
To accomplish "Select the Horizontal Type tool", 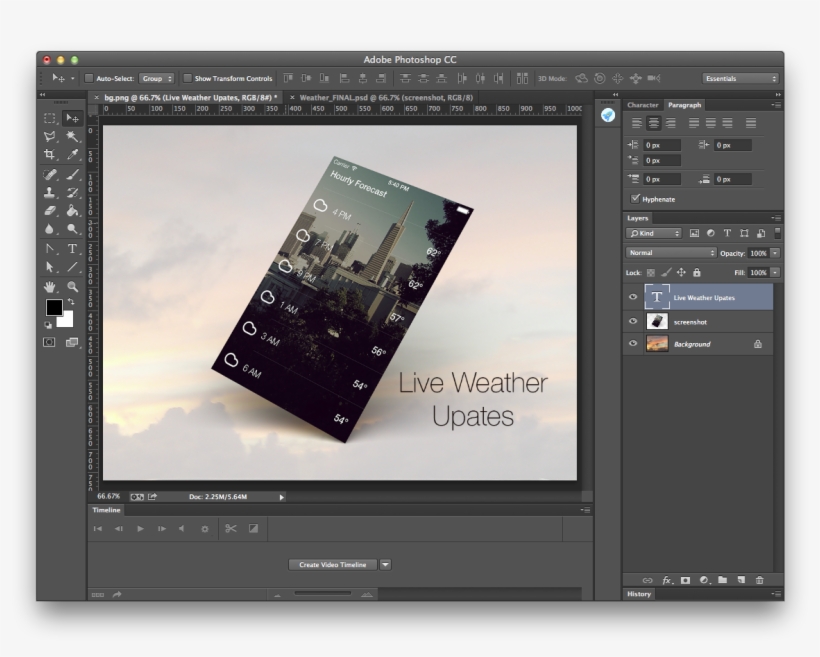I will point(72,249).
